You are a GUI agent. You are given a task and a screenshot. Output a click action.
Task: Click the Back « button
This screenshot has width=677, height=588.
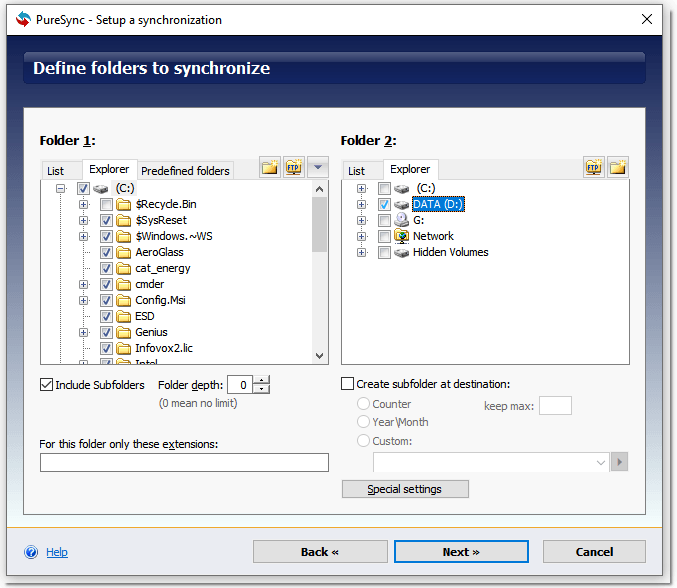pos(320,552)
